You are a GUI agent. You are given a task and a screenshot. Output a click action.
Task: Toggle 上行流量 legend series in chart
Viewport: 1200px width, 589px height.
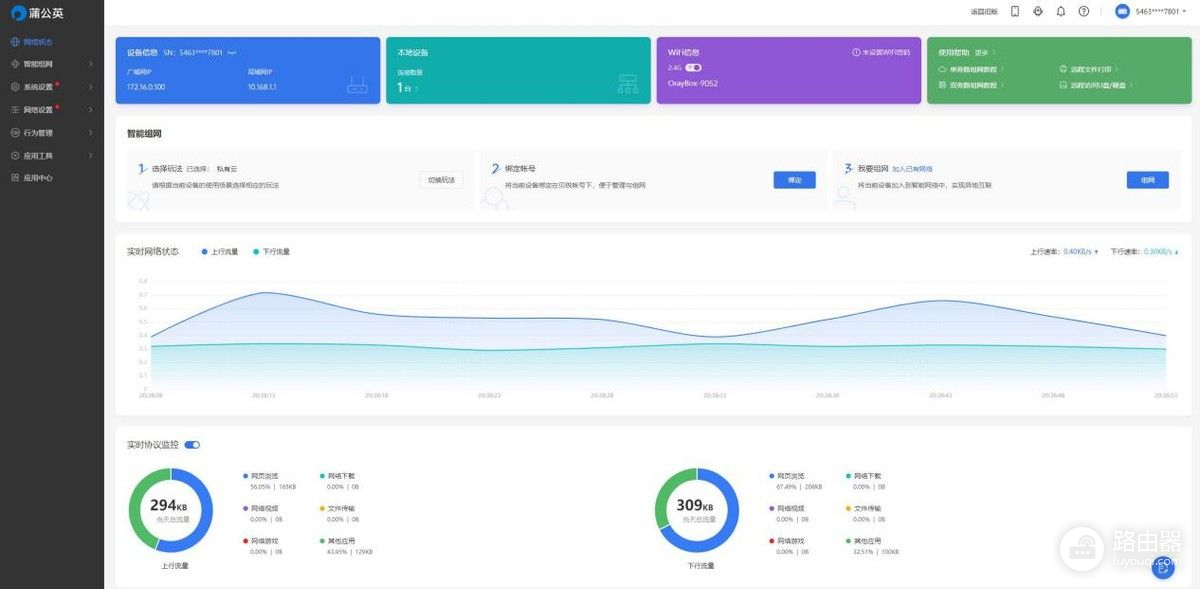click(x=220, y=252)
